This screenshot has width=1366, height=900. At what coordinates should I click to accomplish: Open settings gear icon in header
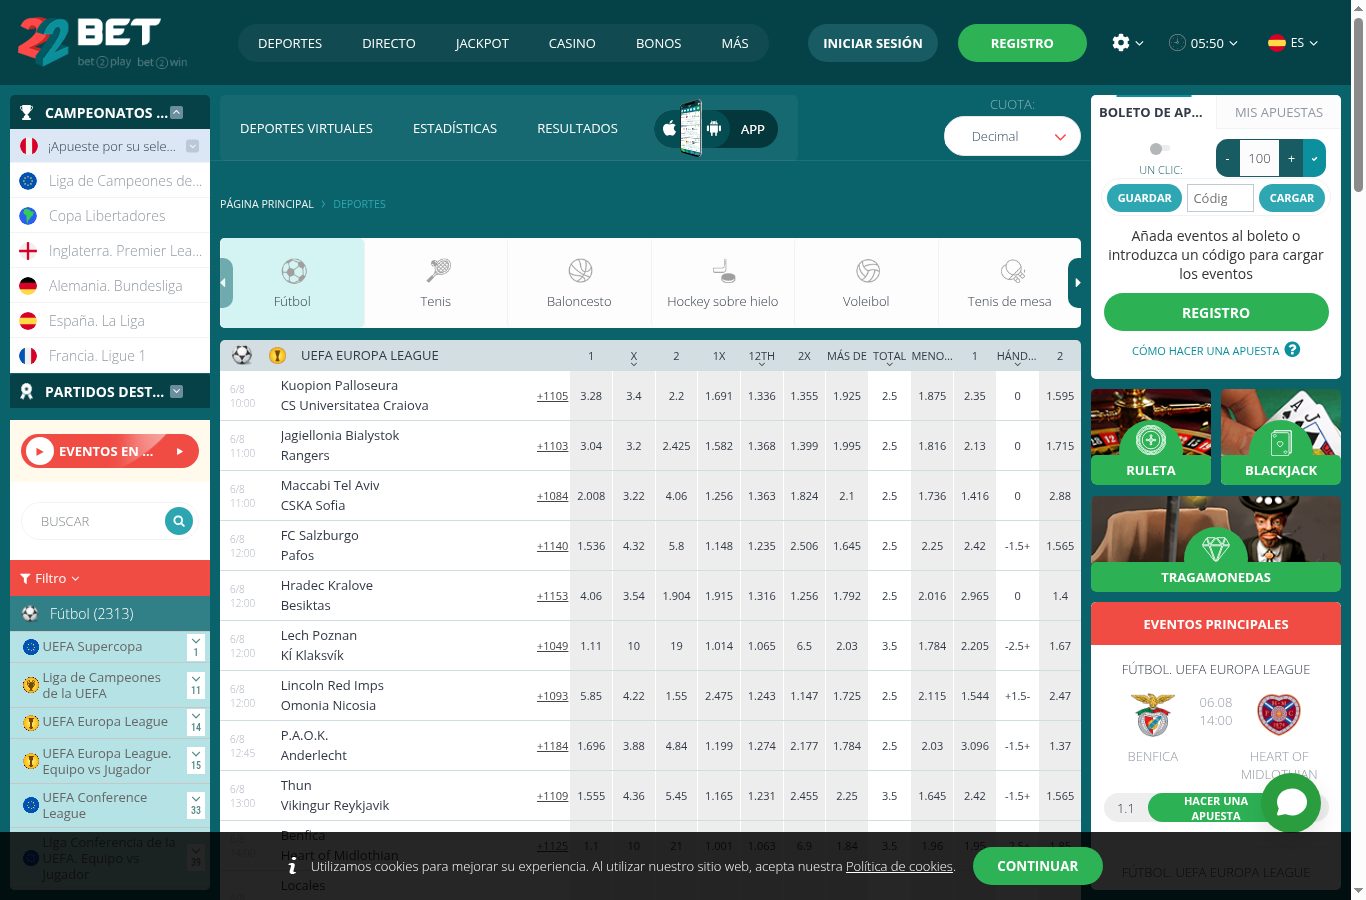pos(1121,43)
